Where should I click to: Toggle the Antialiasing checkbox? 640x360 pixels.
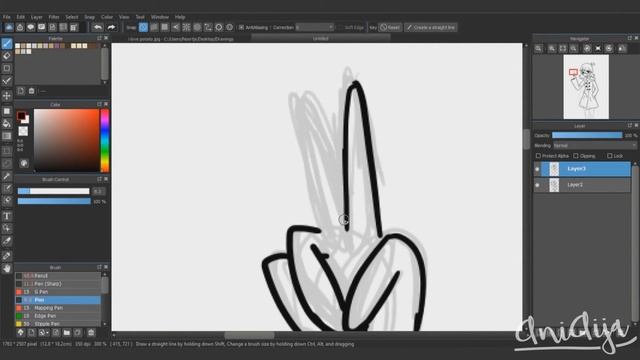coord(241,27)
